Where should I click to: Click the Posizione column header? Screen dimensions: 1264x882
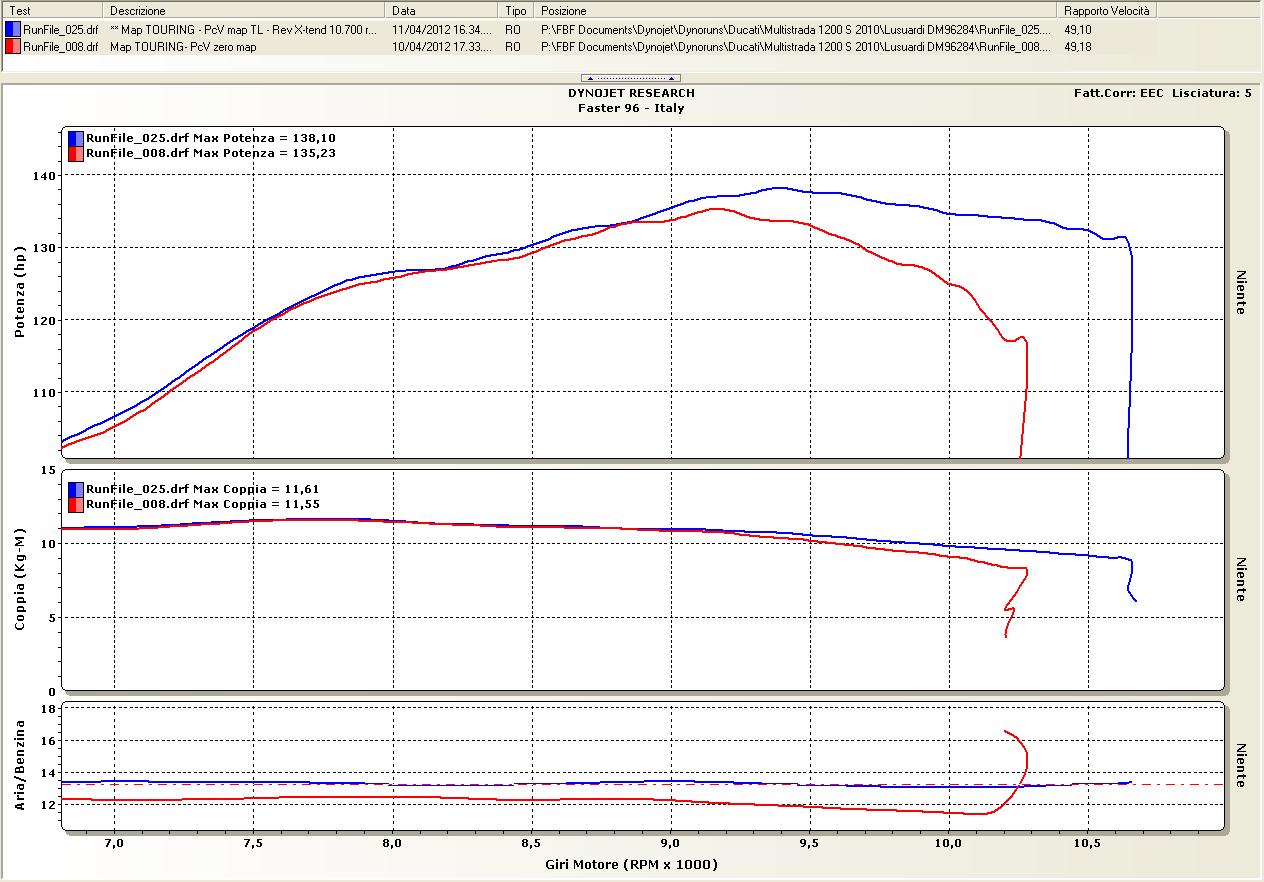(795, 10)
